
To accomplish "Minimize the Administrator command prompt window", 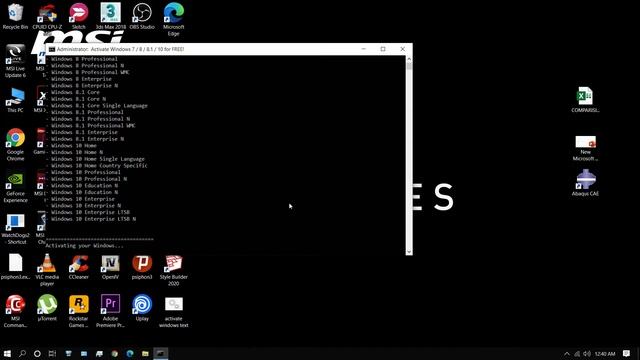I will click(364, 49).
